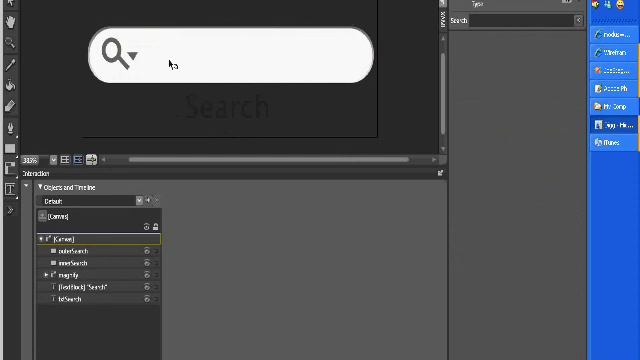
Task: Toggle lock-all padlock in timeline header
Action: click(156, 227)
